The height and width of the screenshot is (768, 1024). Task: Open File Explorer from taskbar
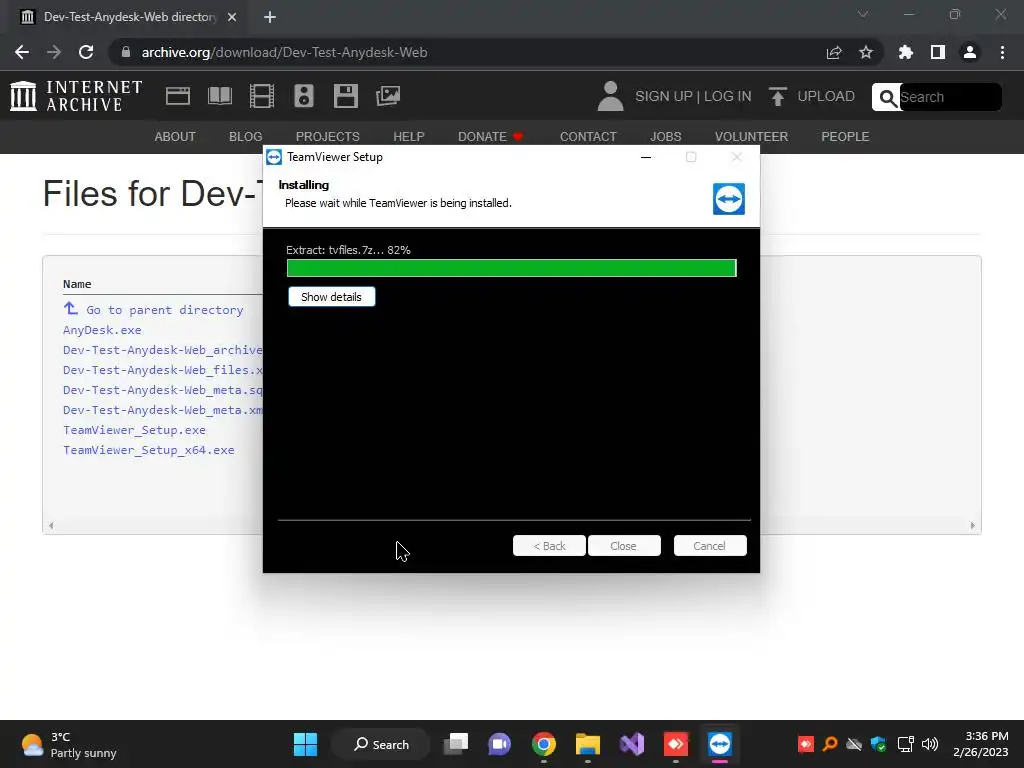pos(588,744)
